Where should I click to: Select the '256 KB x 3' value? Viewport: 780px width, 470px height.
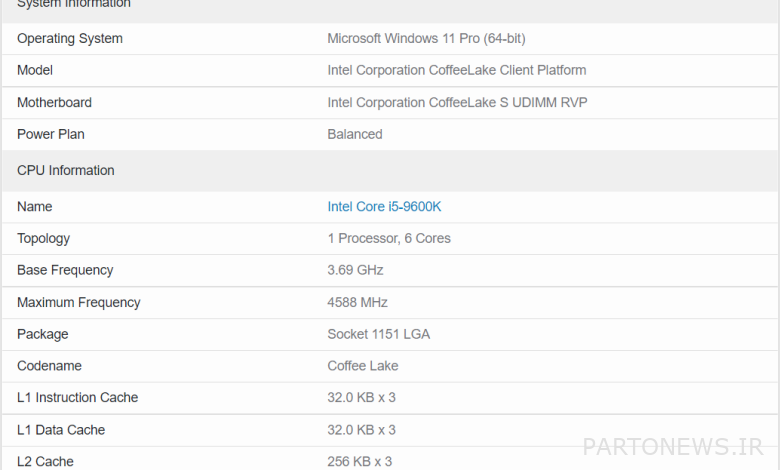tap(359, 462)
